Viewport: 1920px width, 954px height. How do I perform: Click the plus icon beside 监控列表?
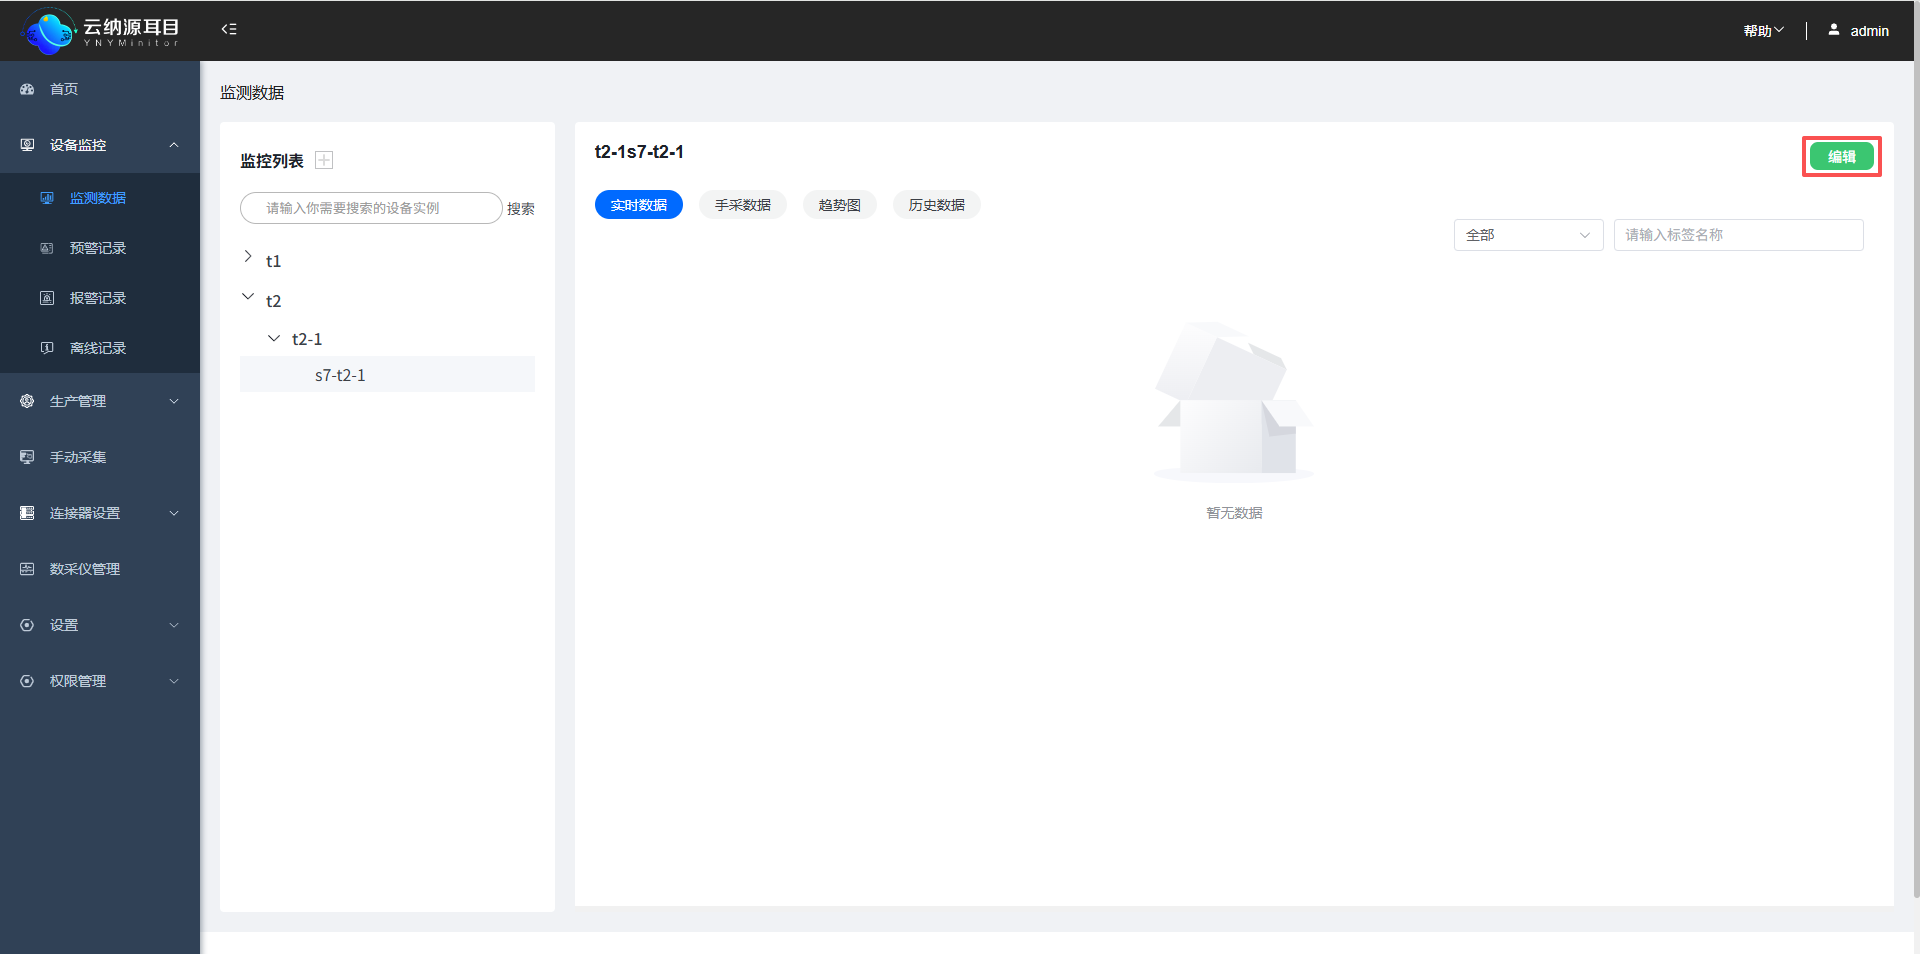(x=324, y=160)
